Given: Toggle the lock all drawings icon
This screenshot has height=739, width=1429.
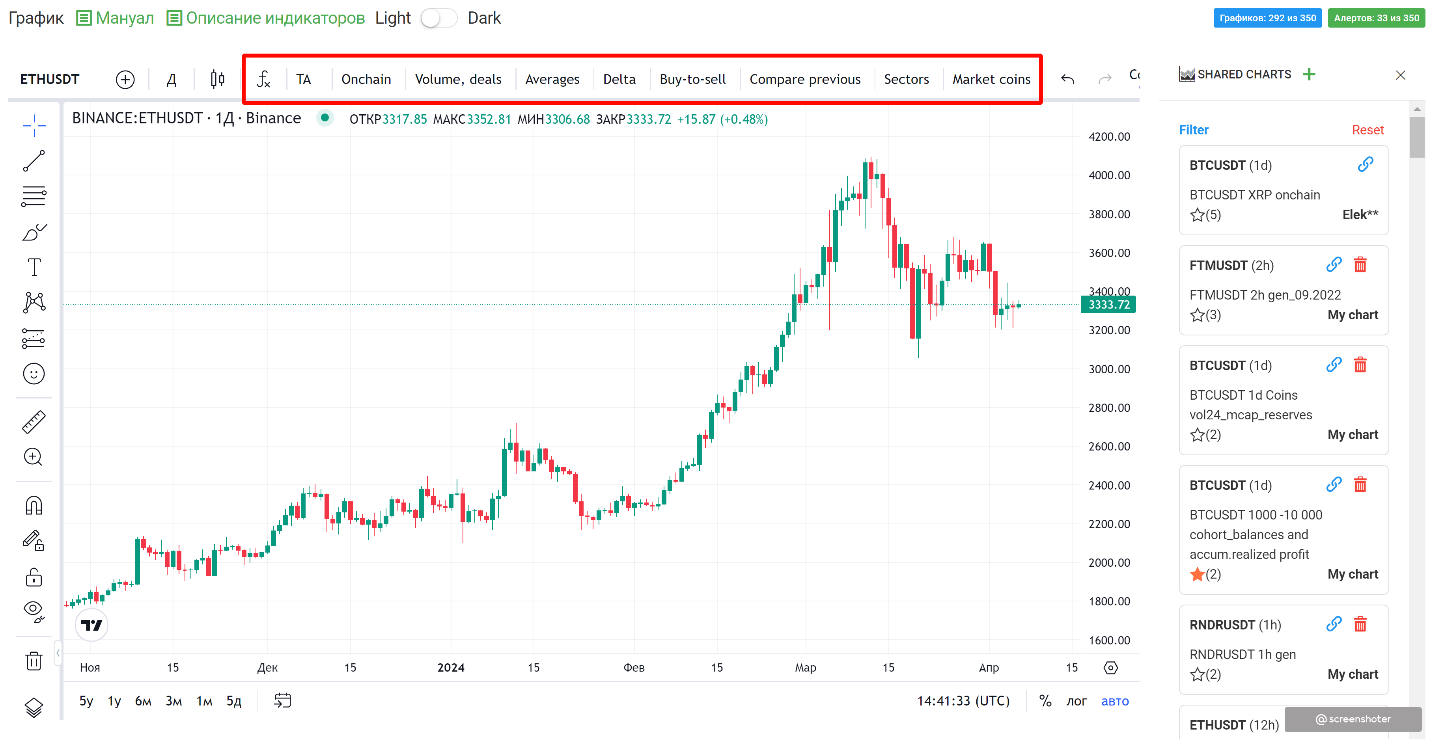Looking at the screenshot, I should (34, 577).
